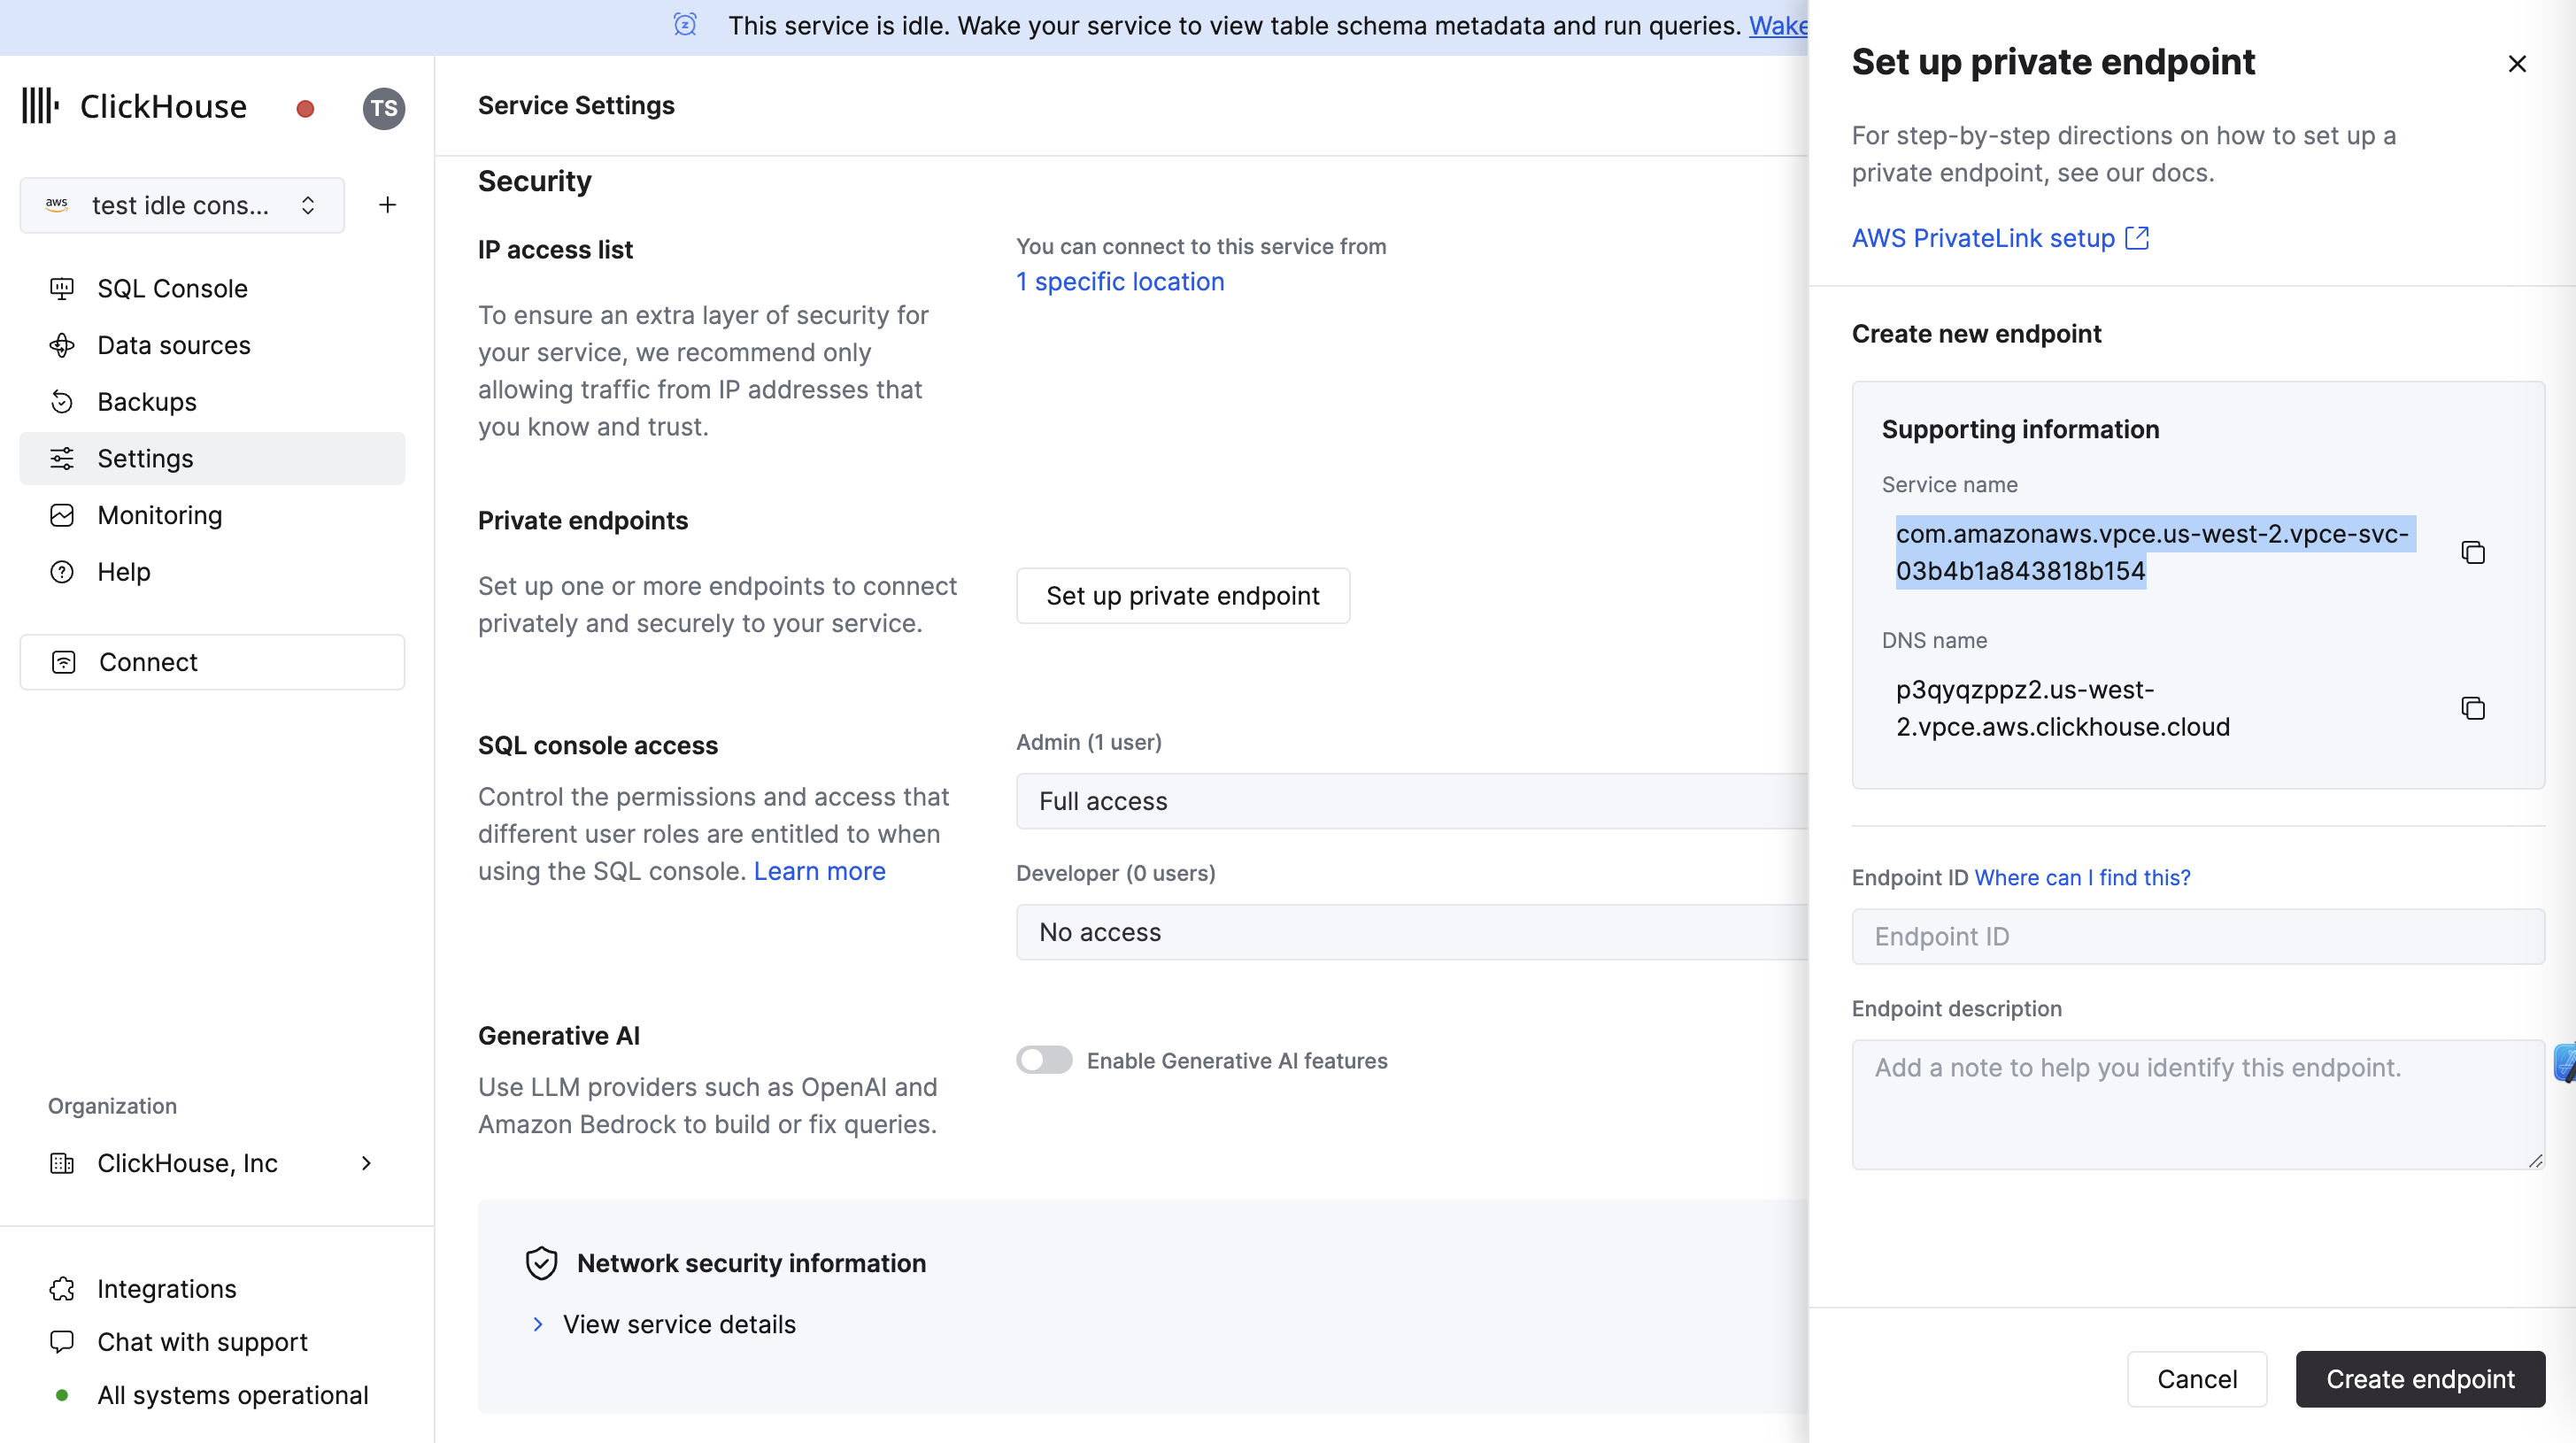The image size is (2576, 1443).
Task: Click the SQL Console icon in sidebar
Action: coord(62,287)
